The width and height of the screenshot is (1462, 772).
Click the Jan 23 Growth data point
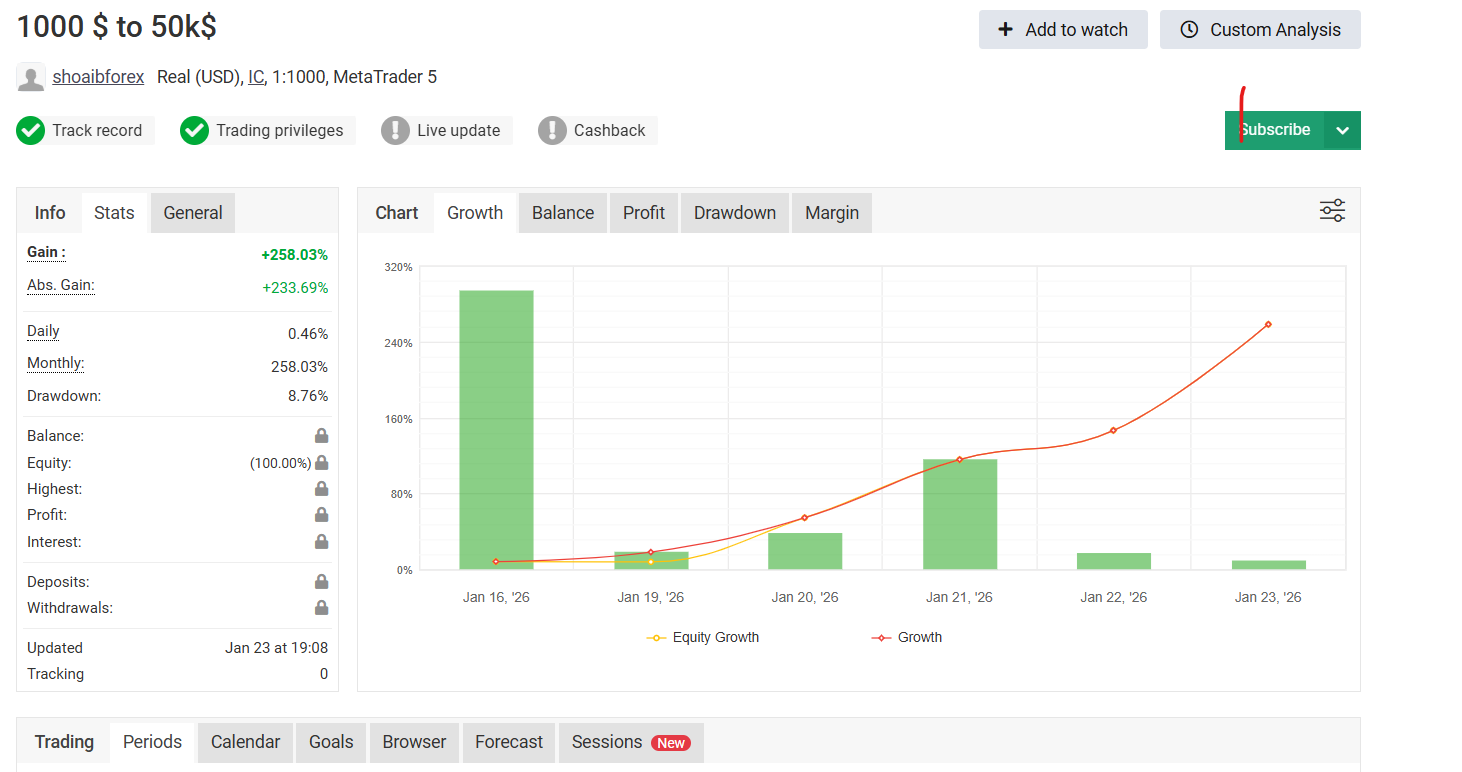[x=1268, y=324]
